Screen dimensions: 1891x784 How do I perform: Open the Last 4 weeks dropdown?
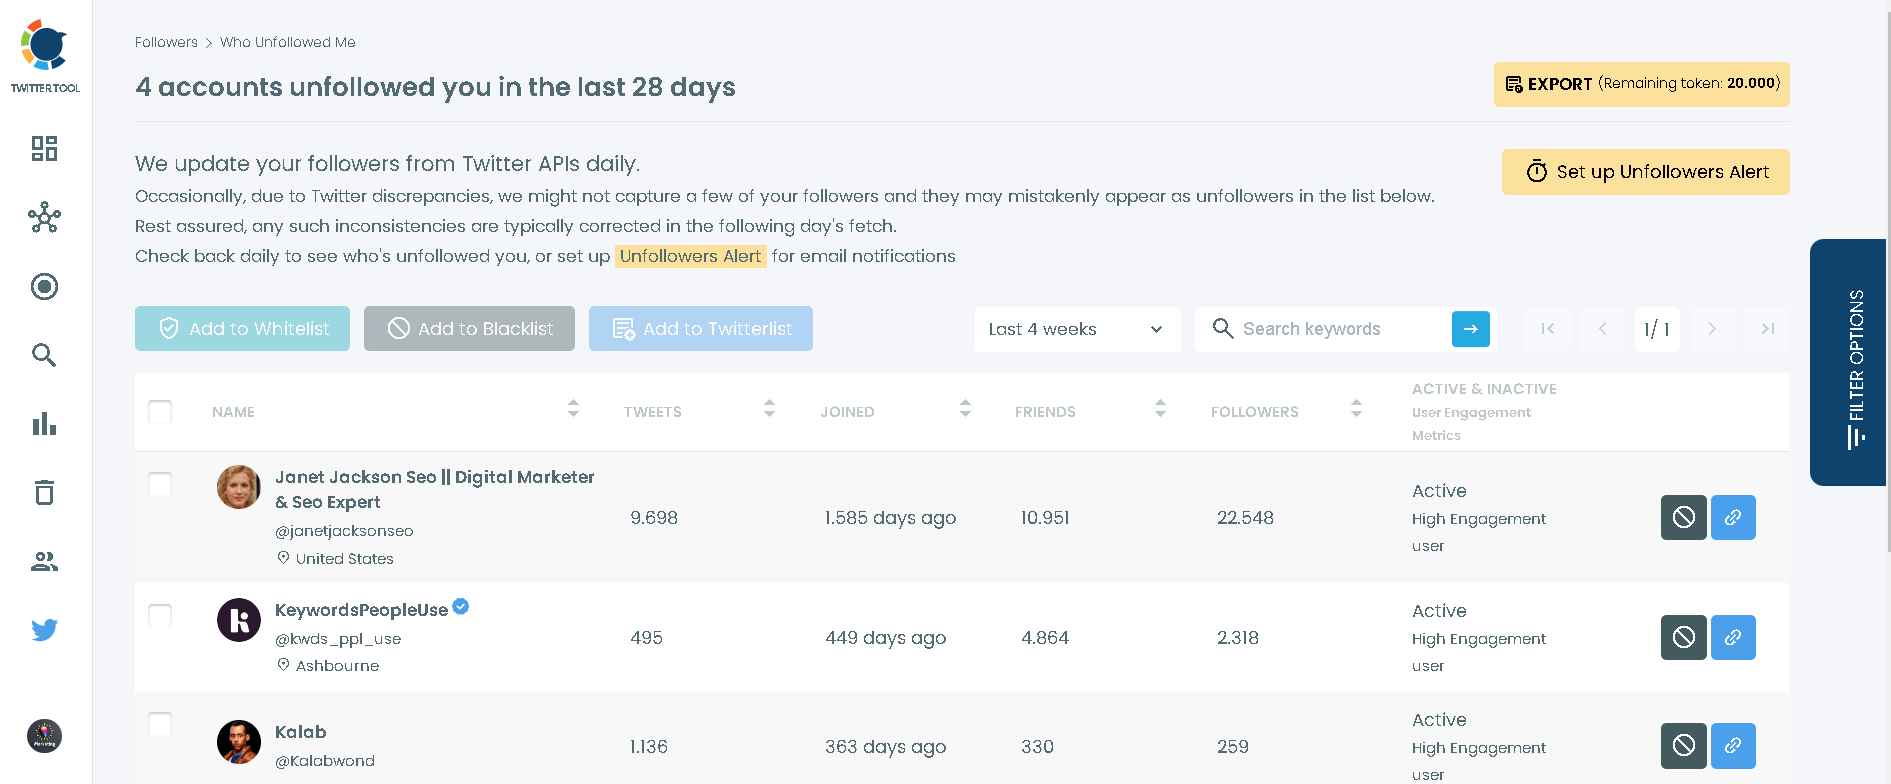click(x=1076, y=329)
